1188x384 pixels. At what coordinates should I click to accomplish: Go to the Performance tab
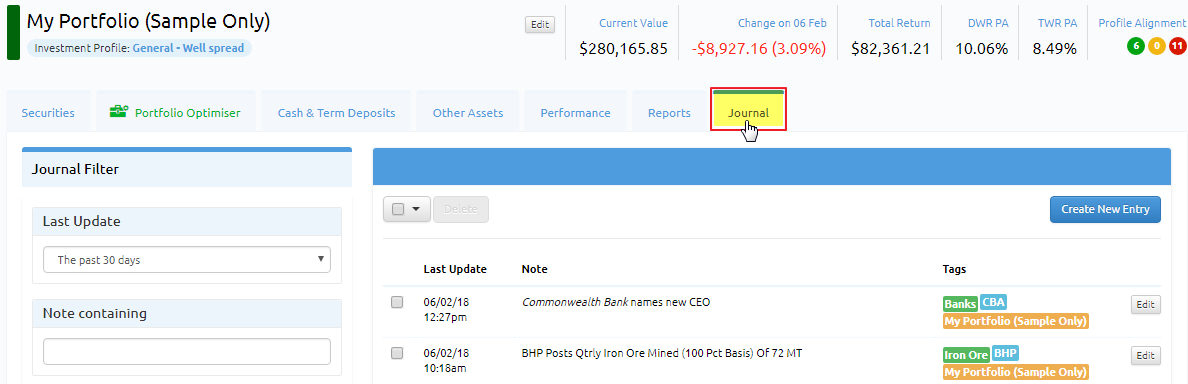click(575, 113)
